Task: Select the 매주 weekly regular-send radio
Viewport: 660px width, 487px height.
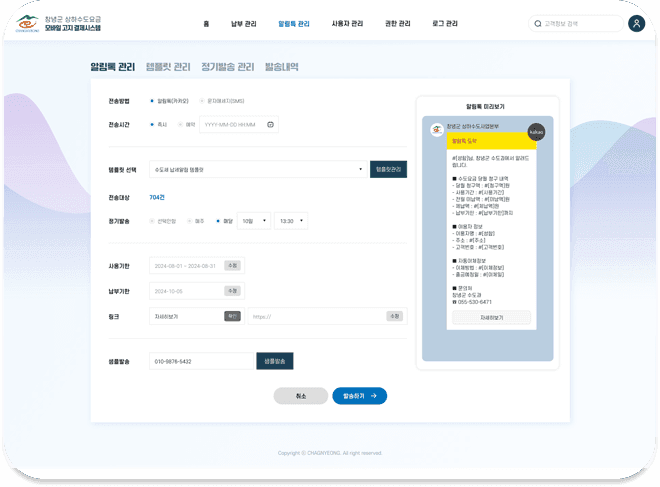Action: (189, 221)
